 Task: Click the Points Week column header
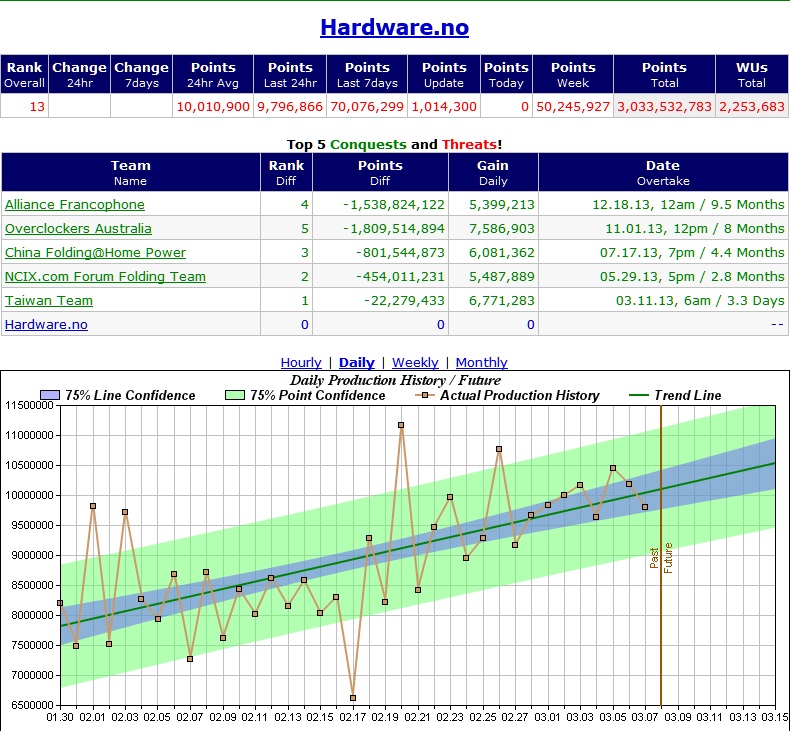tap(573, 75)
